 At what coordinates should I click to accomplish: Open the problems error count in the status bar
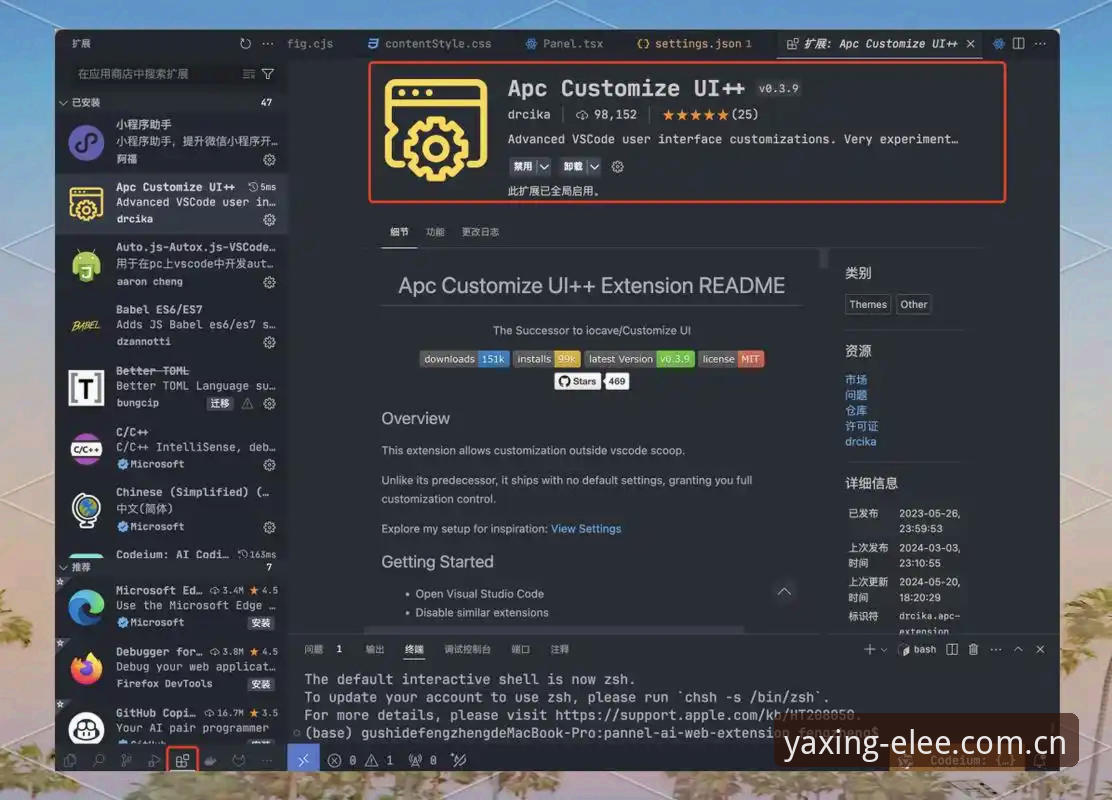click(x=342, y=760)
